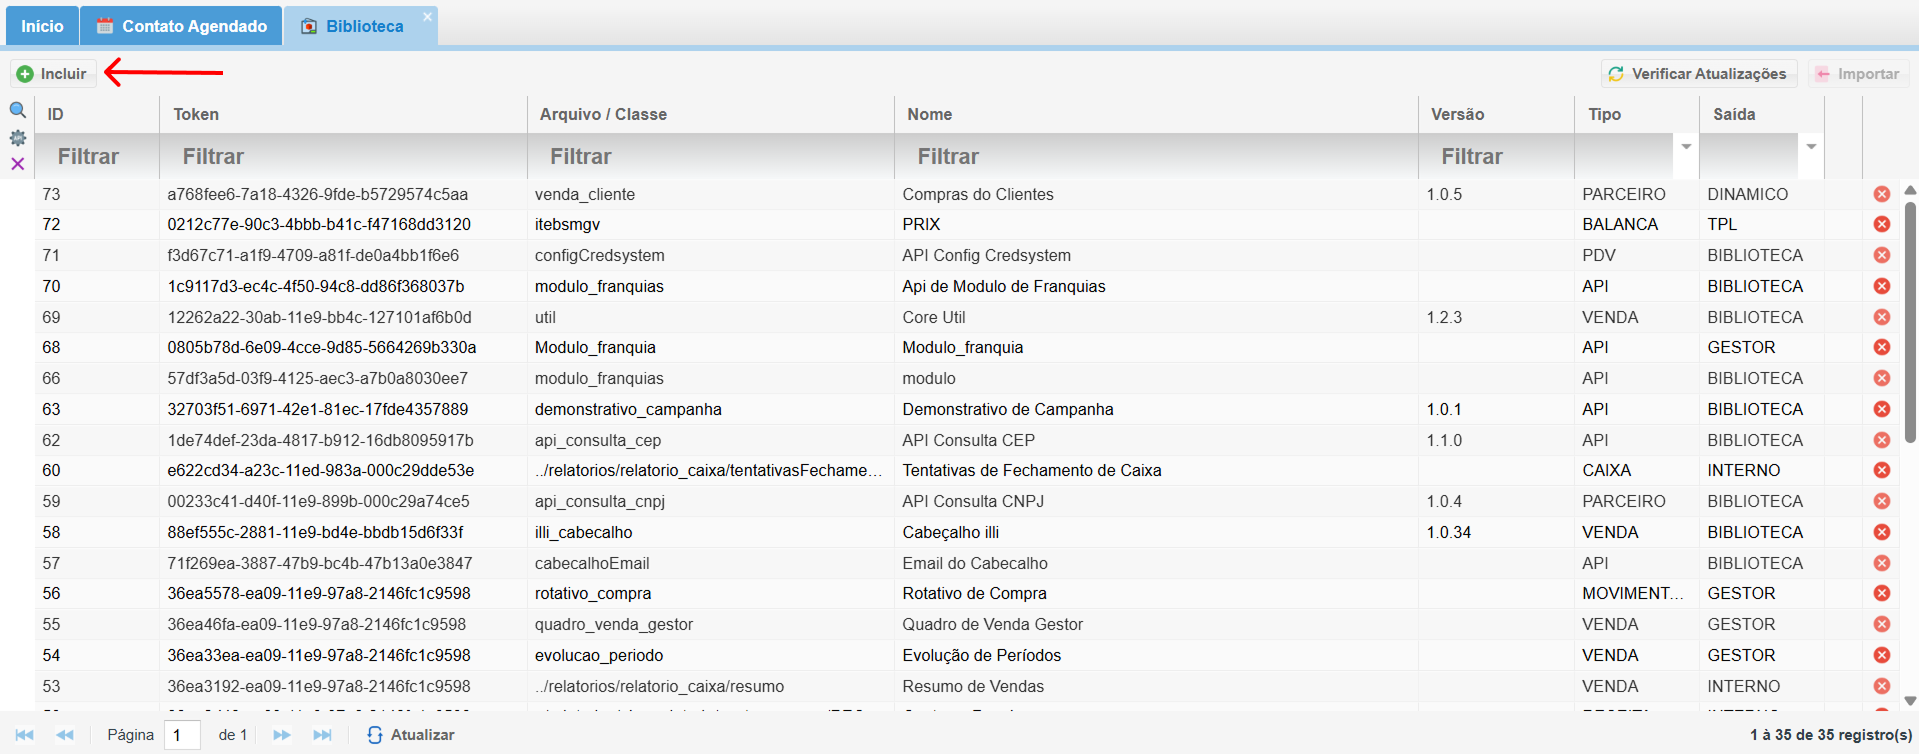
Task: Sort by the Versão column header
Action: point(1457,114)
